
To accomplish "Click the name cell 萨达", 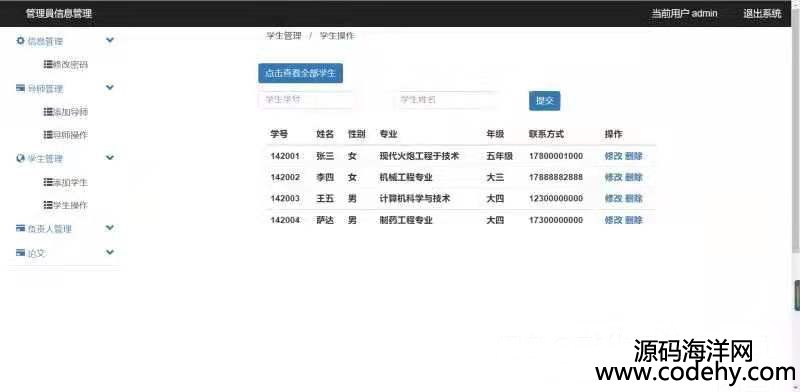I will pos(325,220).
